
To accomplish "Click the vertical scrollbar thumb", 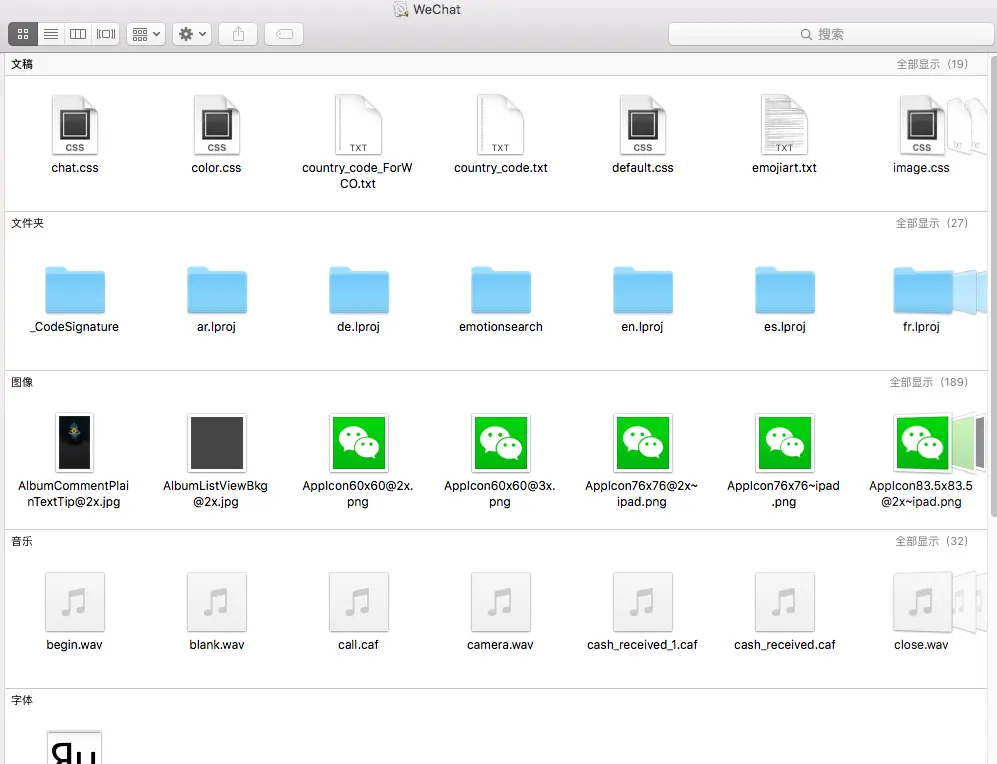I will 993,286.
